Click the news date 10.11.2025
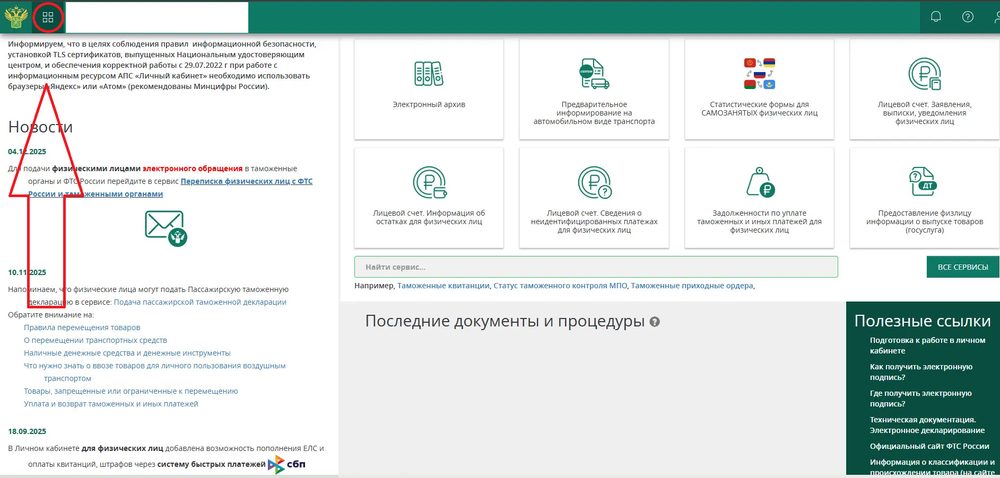Image resolution: width=1000 pixels, height=478 pixels. click(27, 272)
